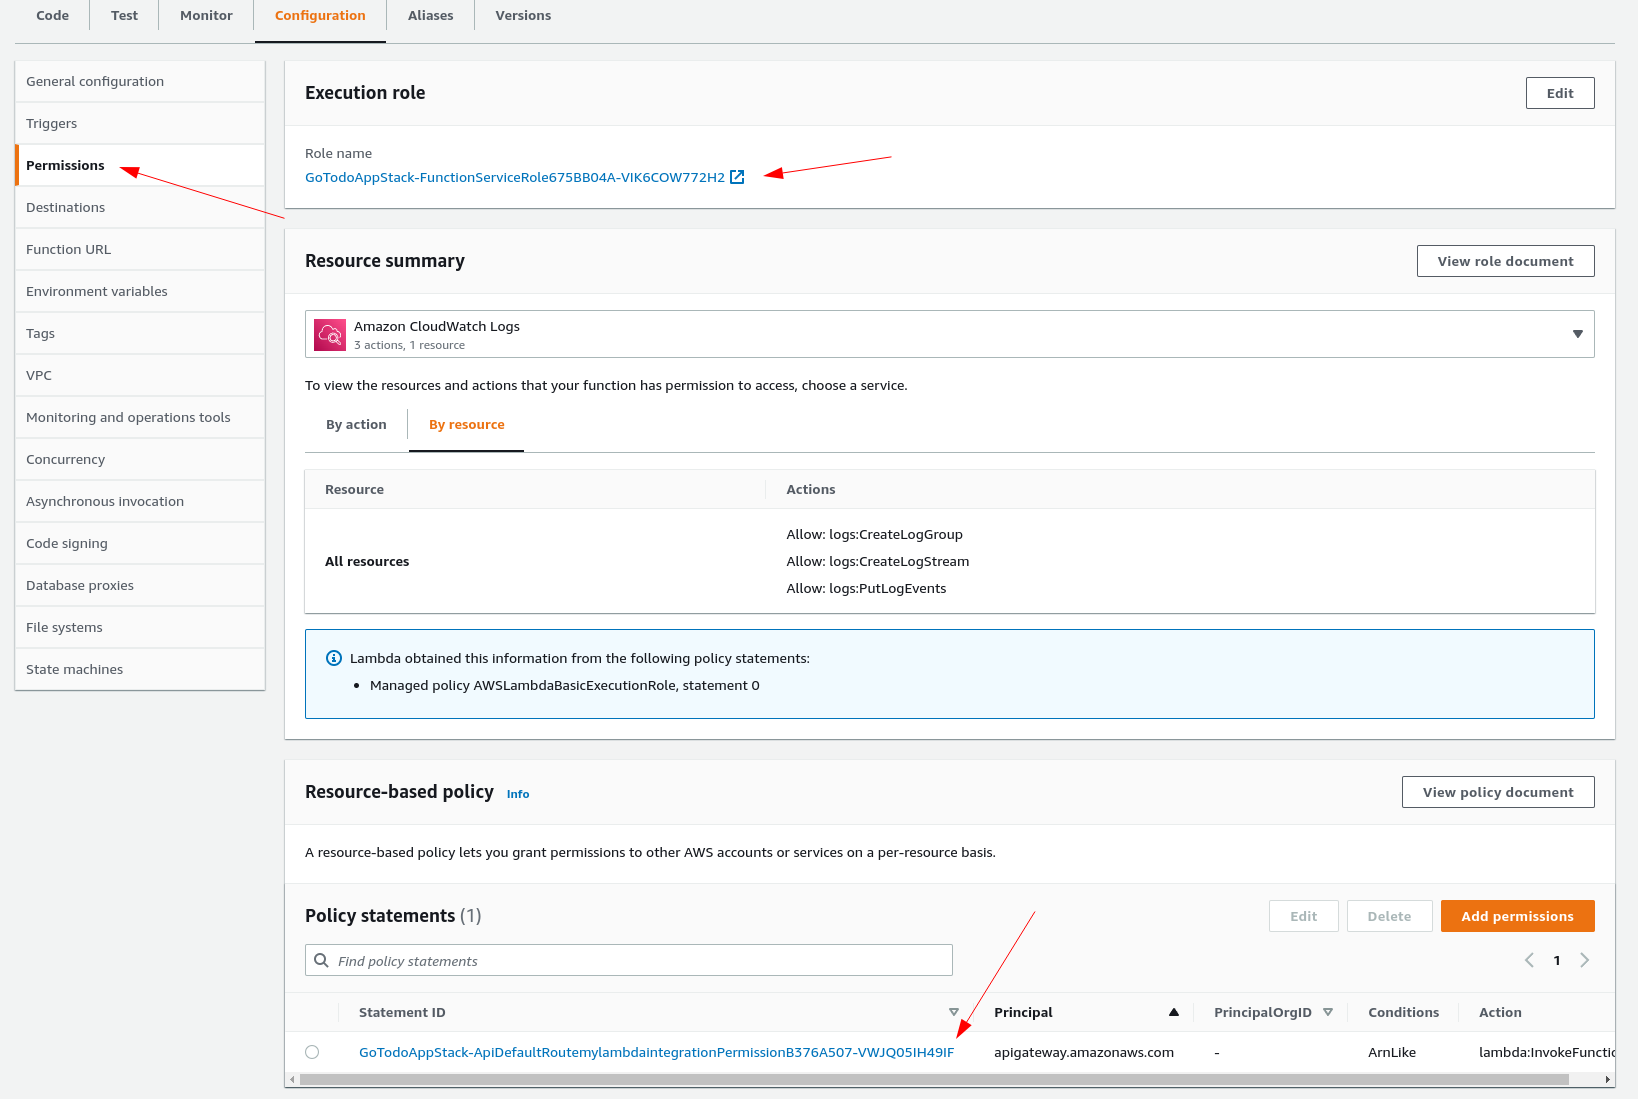Sort by PrincipalOrgID column arrow
The width and height of the screenshot is (1638, 1099).
click(1328, 1012)
